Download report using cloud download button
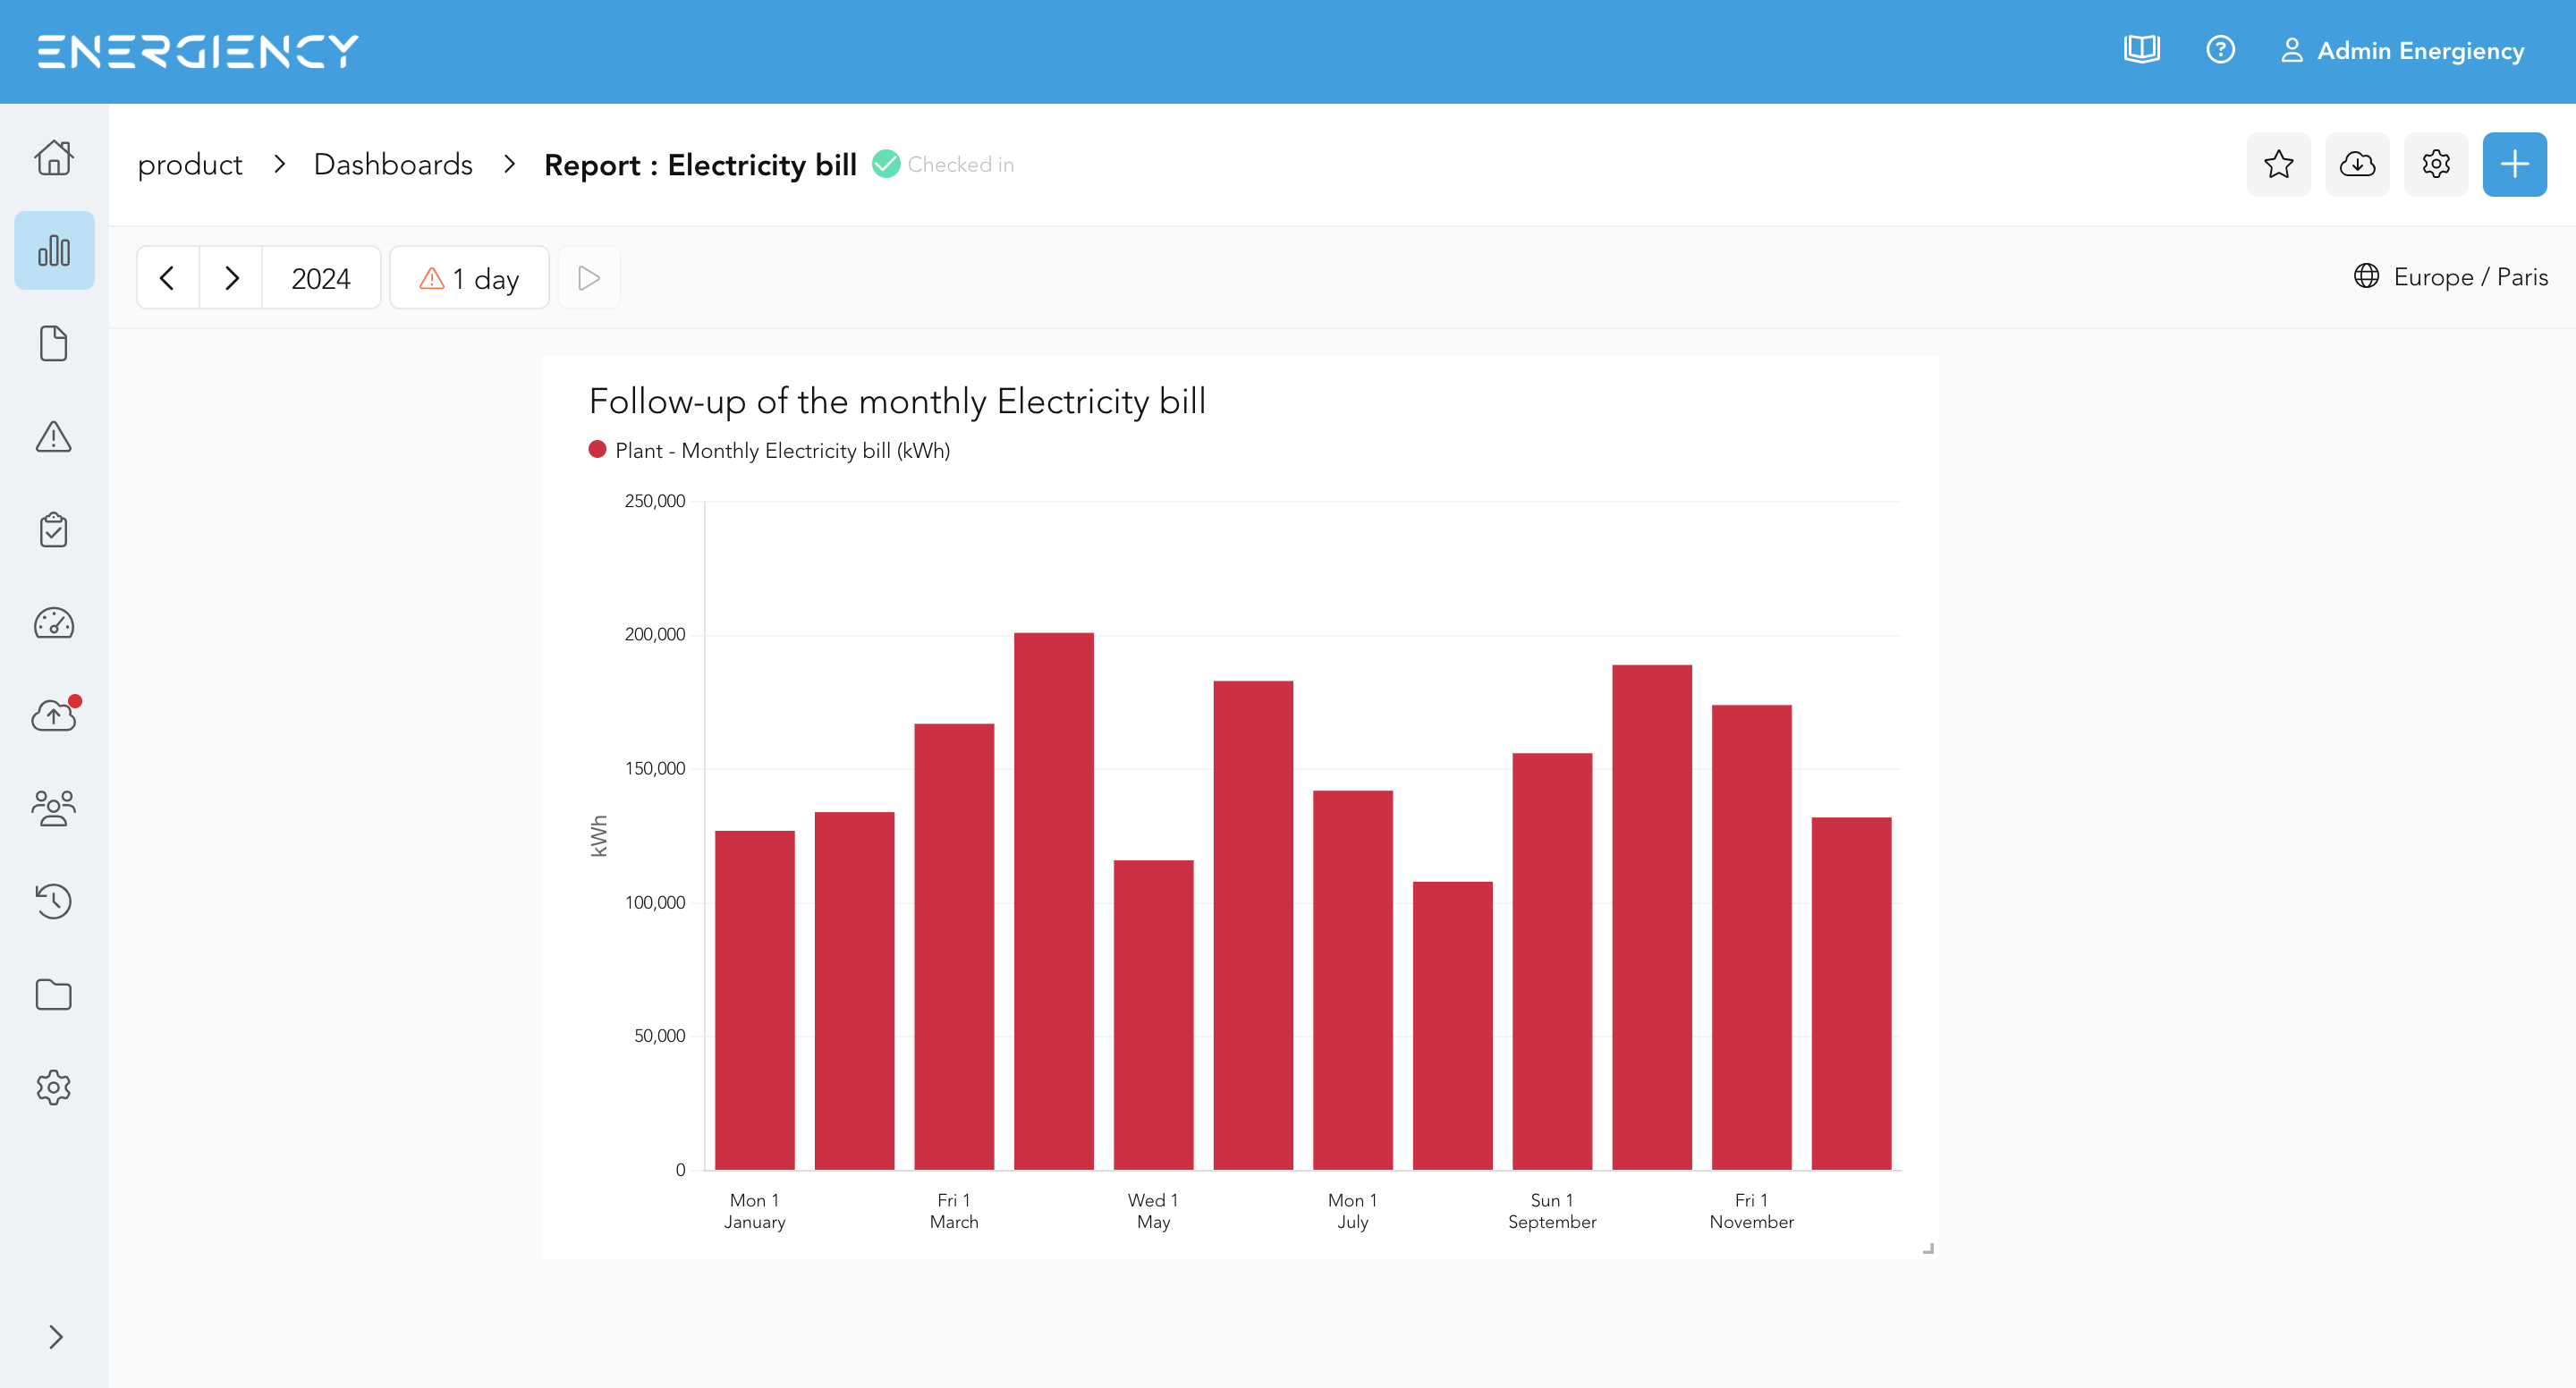 pos(2357,164)
